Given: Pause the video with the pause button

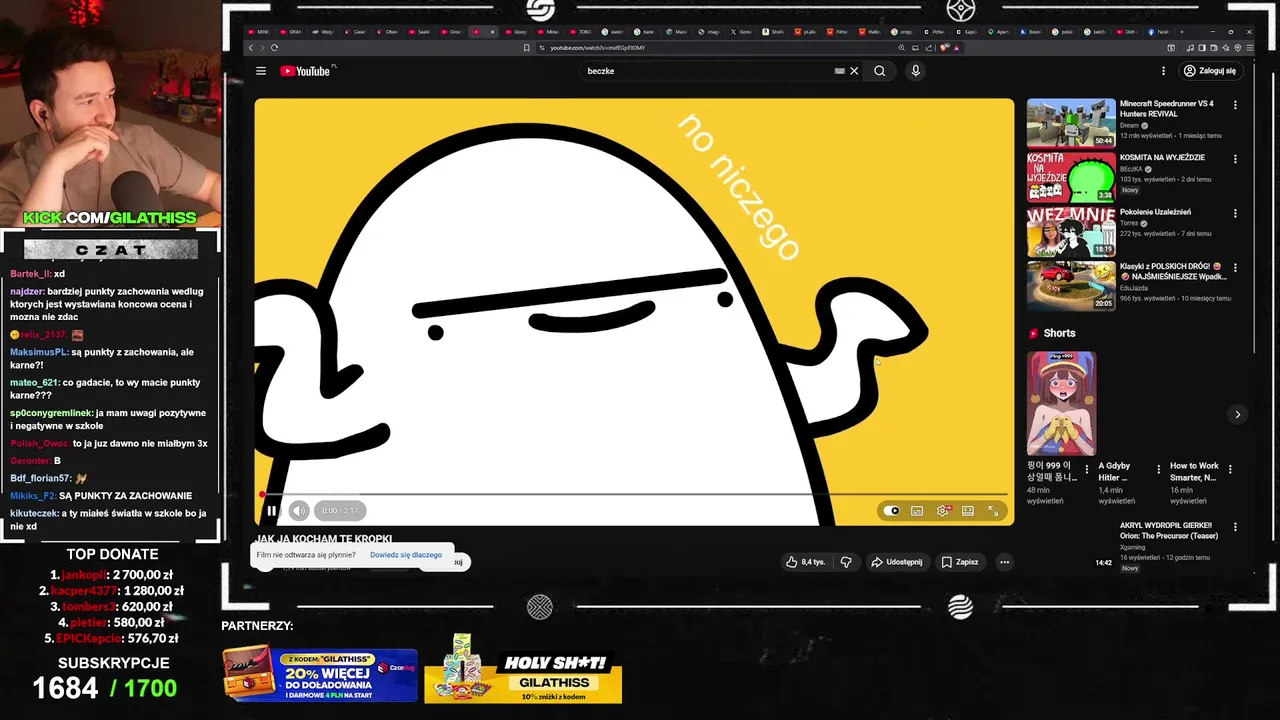Looking at the screenshot, I should (x=271, y=511).
